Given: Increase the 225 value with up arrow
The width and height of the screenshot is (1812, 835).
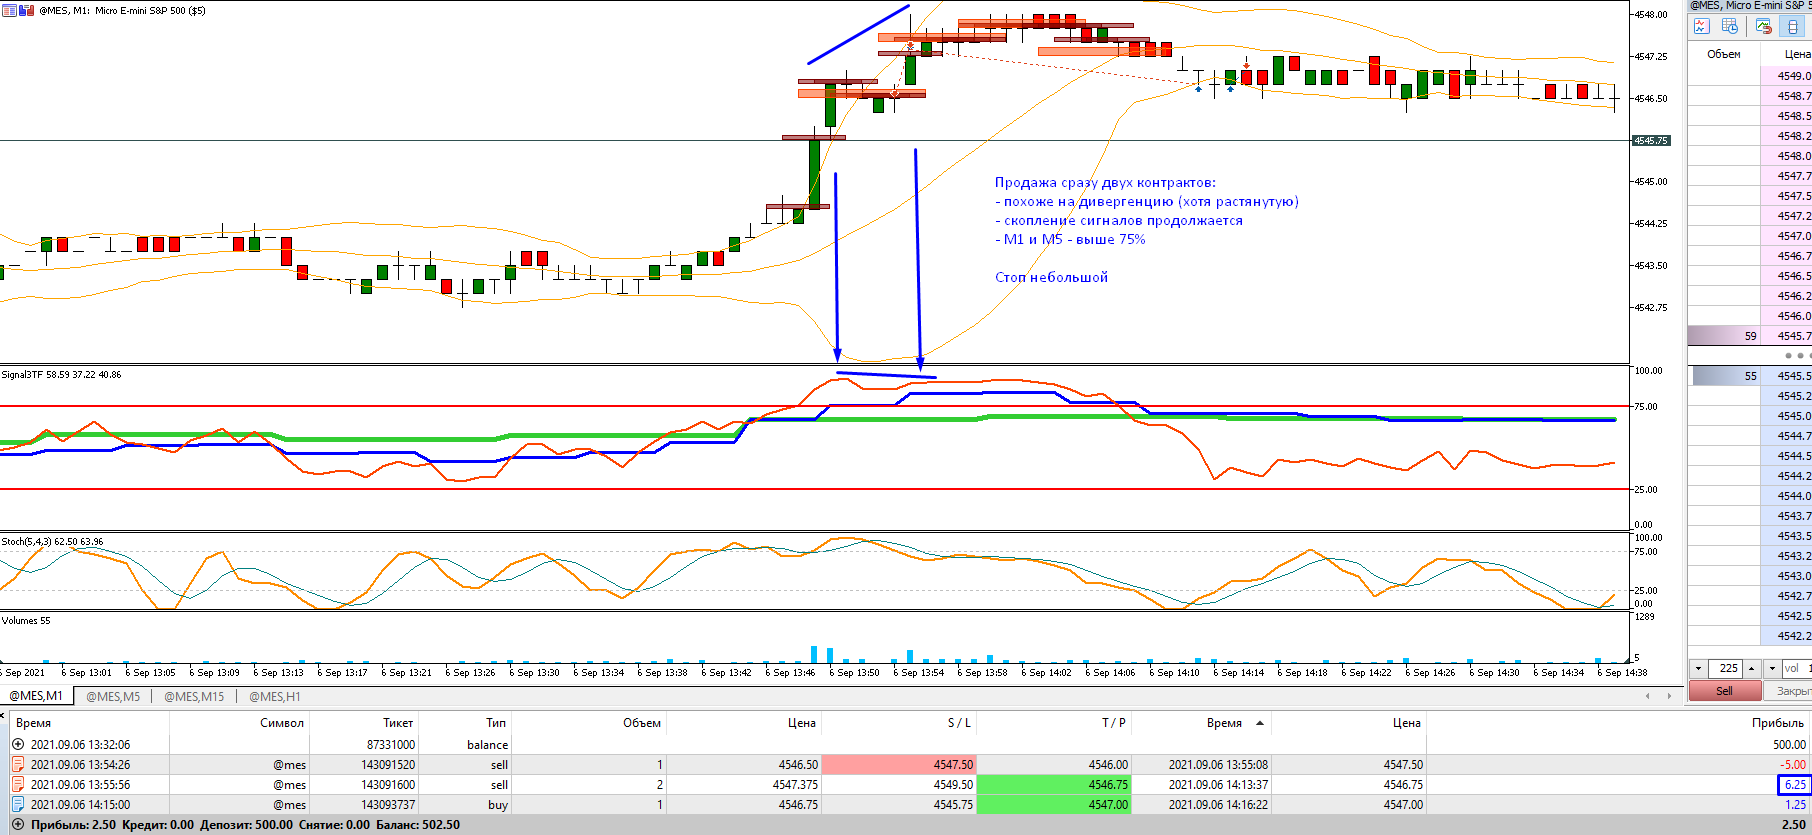Looking at the screenshot, I should (1751, 668).
